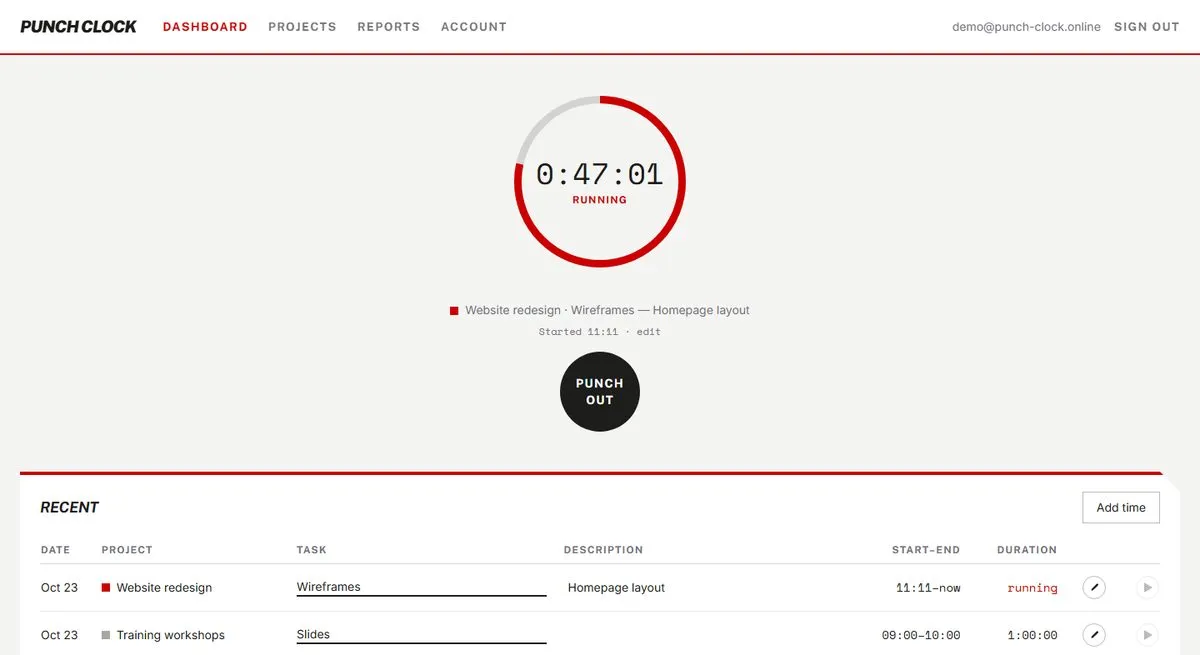Edit the start time of the running entry
Screen dimensions: 1200x655
649,332
